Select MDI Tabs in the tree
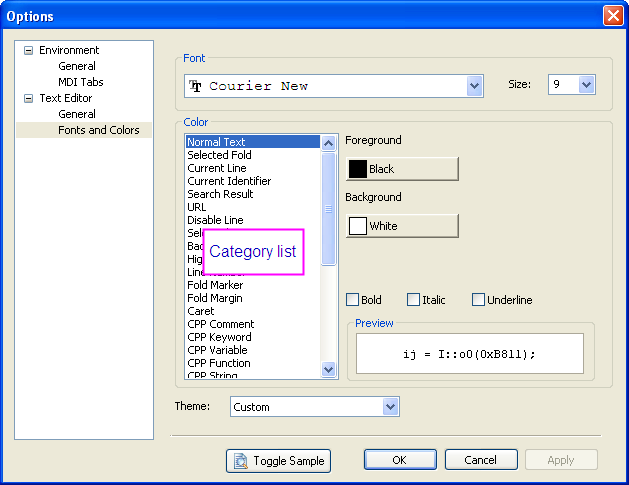The width and height of the screenshot is (629, 485). pos(80,82)
